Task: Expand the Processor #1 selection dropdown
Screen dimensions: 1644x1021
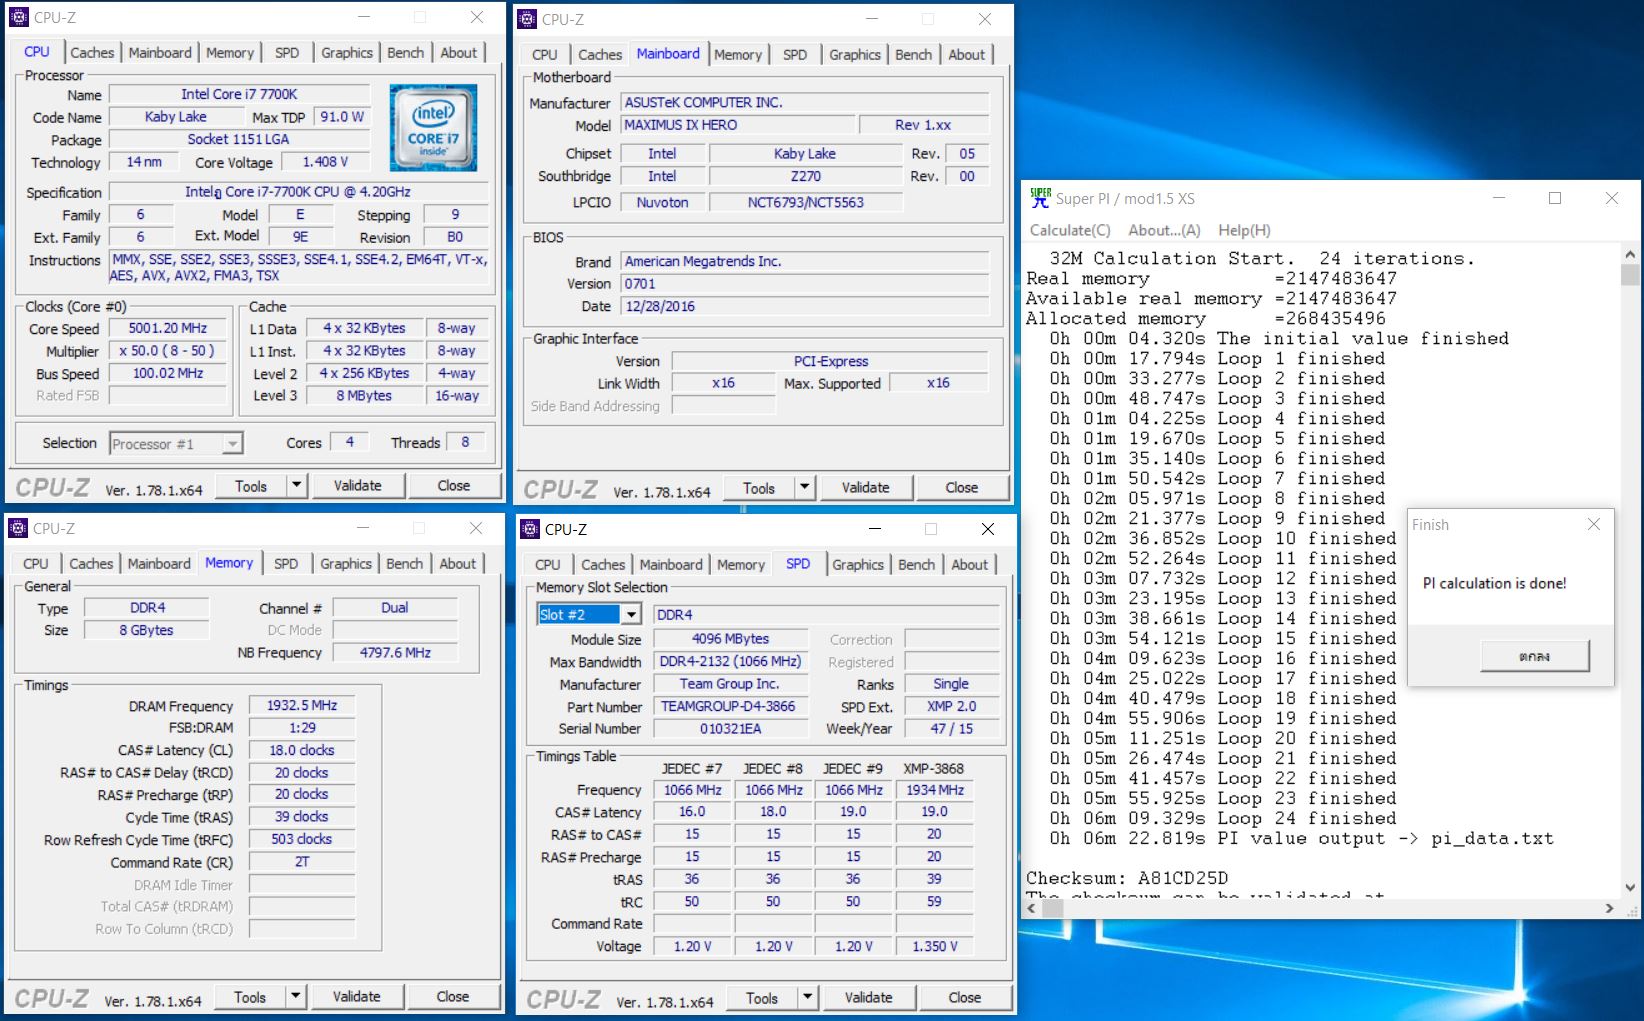Action: 232,443
